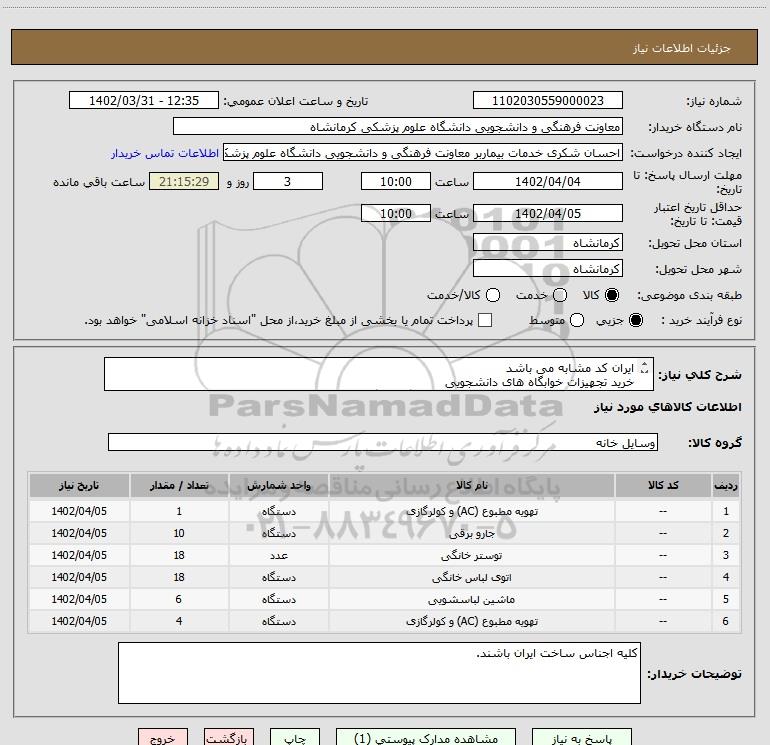This screenshot has height=745, width=770.
Task: Click the scroll arrows in شرح کلی نیاز box
Action: pos(645,367)
